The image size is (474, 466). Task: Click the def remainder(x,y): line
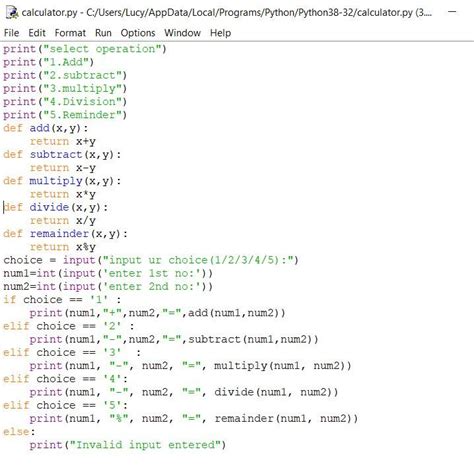pyautogui.click(x=65, y=234)
